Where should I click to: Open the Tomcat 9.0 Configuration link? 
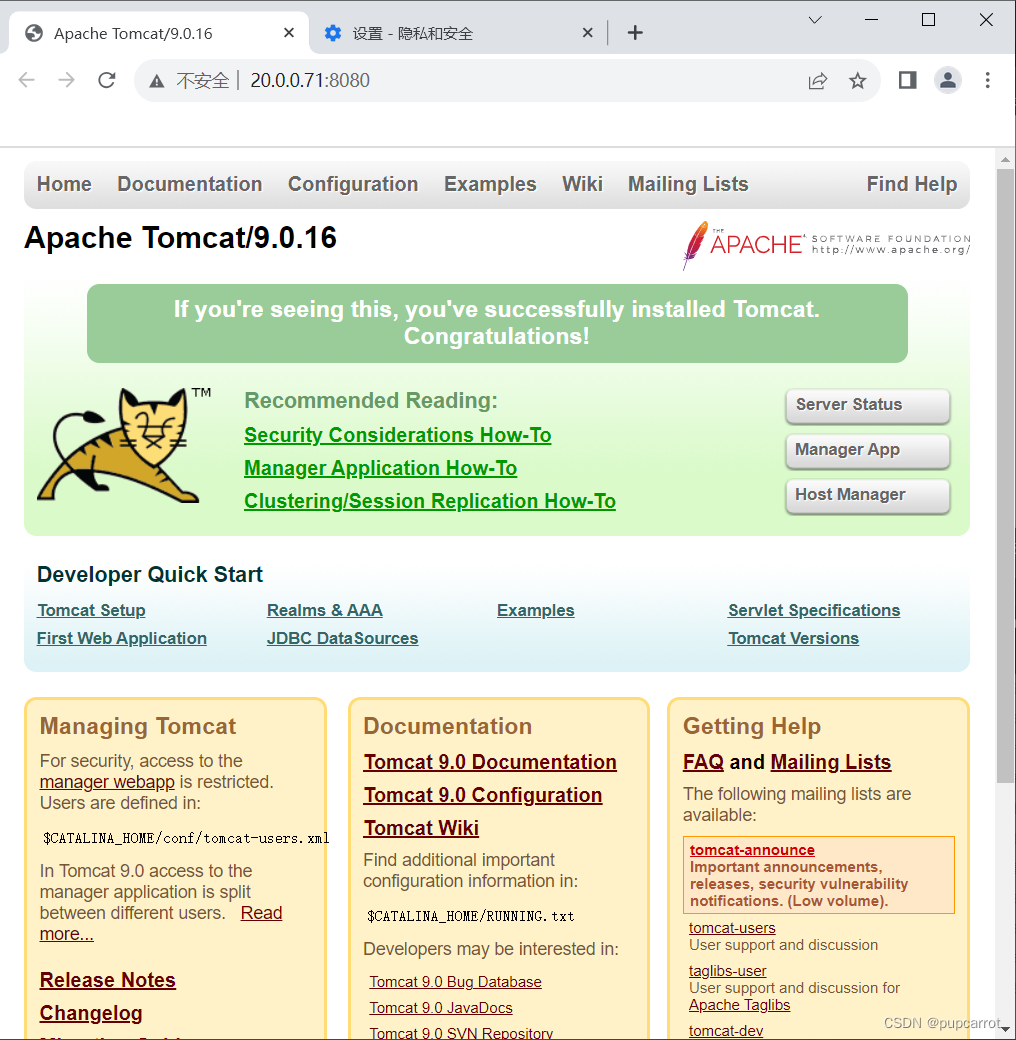tap(483, 795)
